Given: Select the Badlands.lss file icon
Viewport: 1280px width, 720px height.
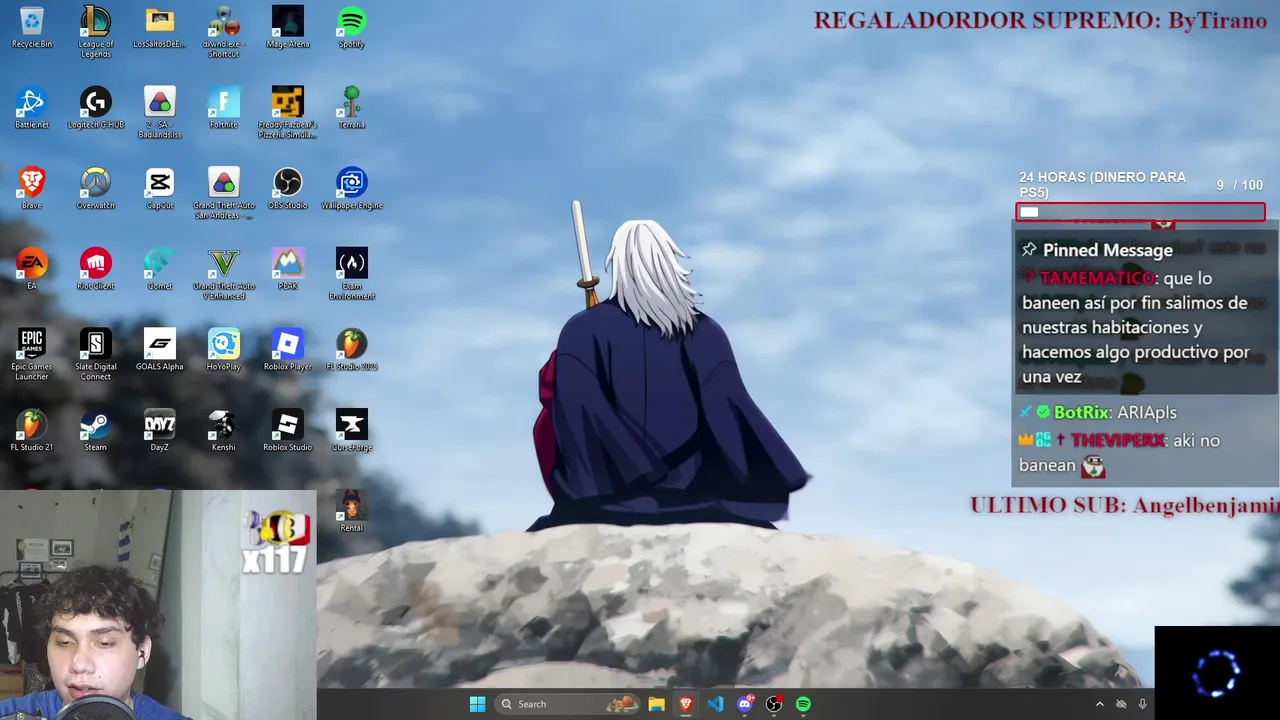Looking at the screenshot, I should coord(160,113).
